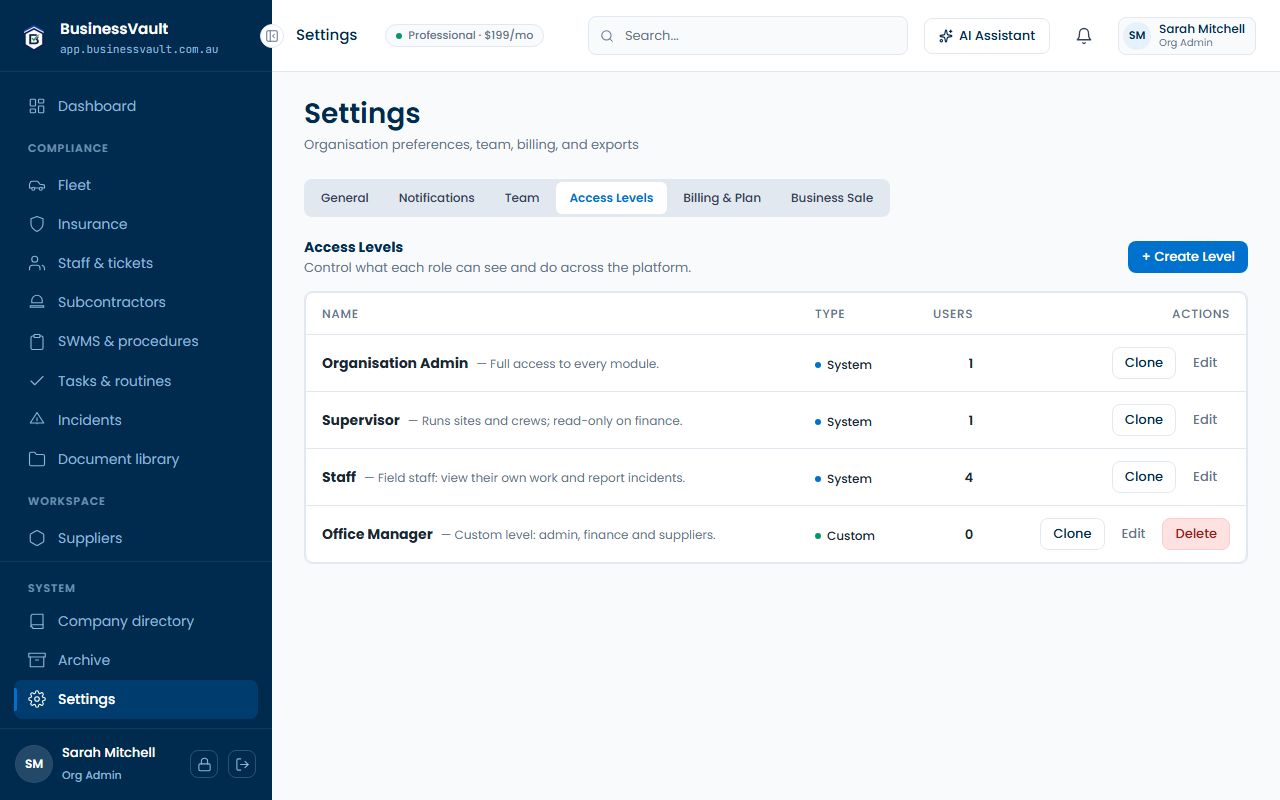Open the Billing & Plan tab
Image resolution: width=1280 pixels, height=800 pixels.
pyautogui.click(x=722, y=198)
